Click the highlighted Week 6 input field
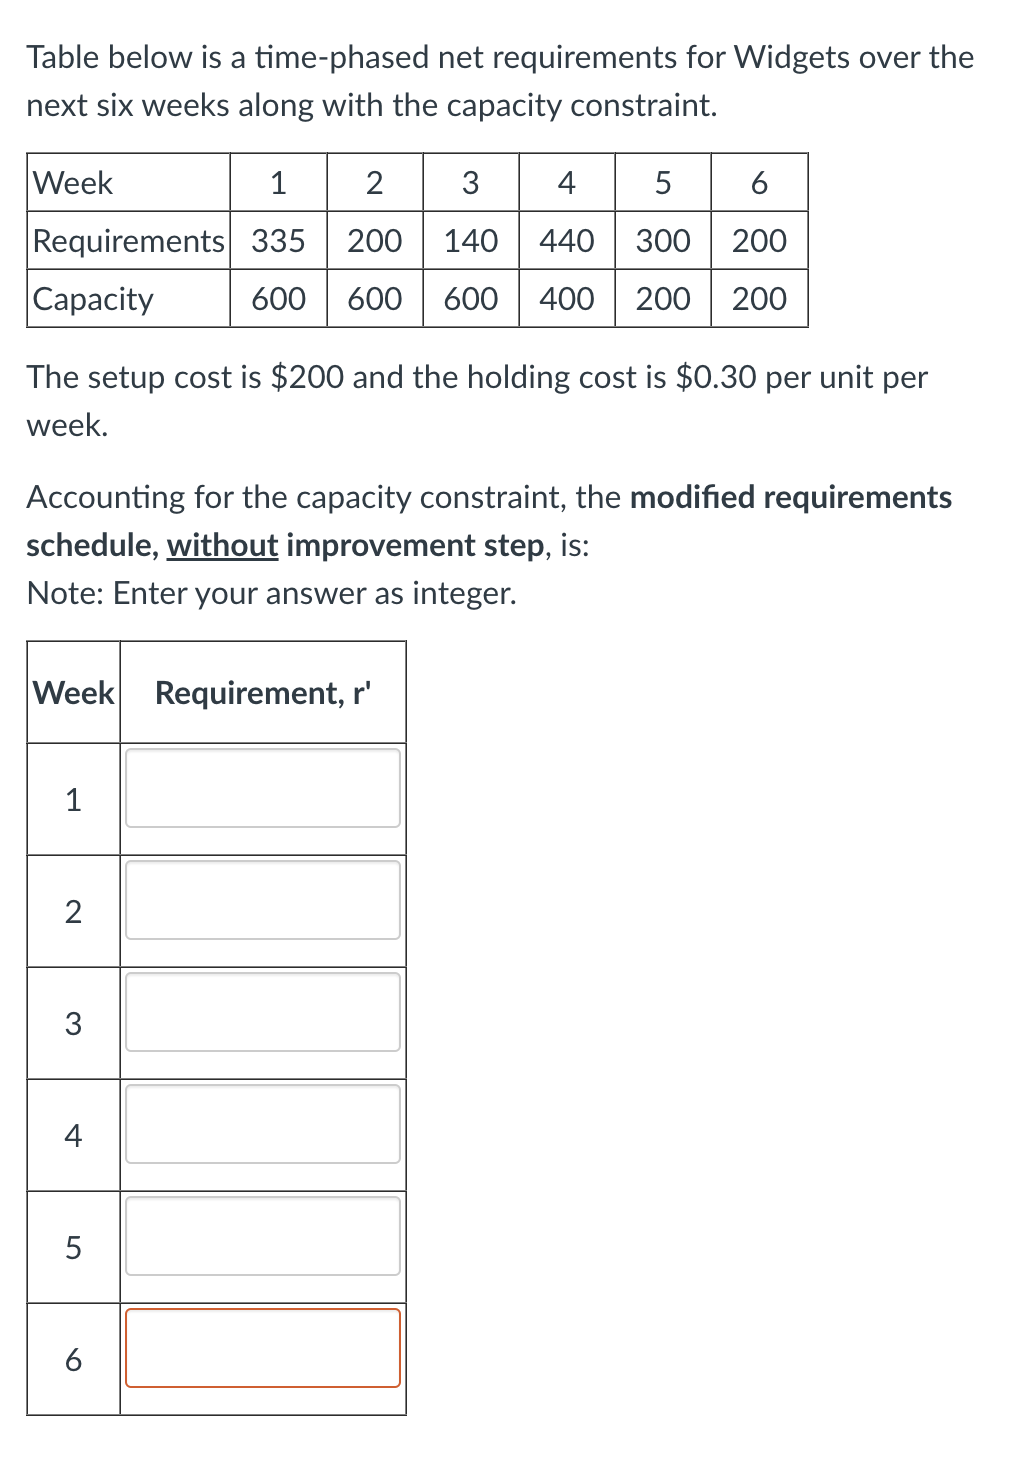The height and width of the screenshot is (1466, 1010). [262, 1349]
